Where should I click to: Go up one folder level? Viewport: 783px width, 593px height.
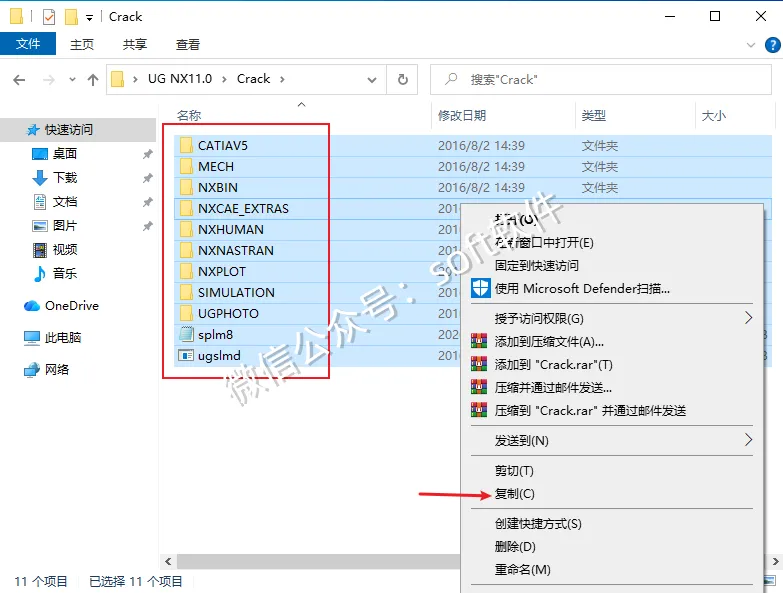coord(93,80)
